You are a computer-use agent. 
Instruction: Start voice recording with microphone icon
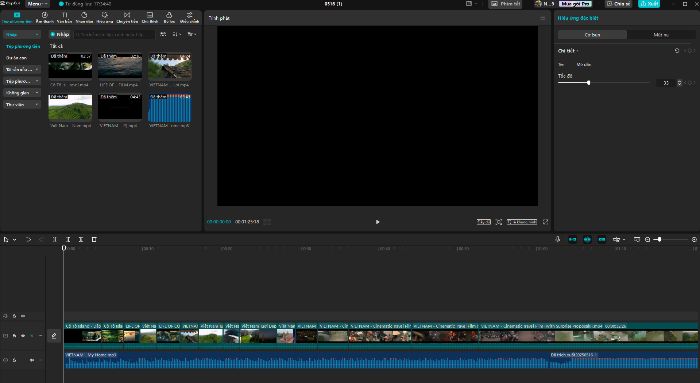(558, 240)
